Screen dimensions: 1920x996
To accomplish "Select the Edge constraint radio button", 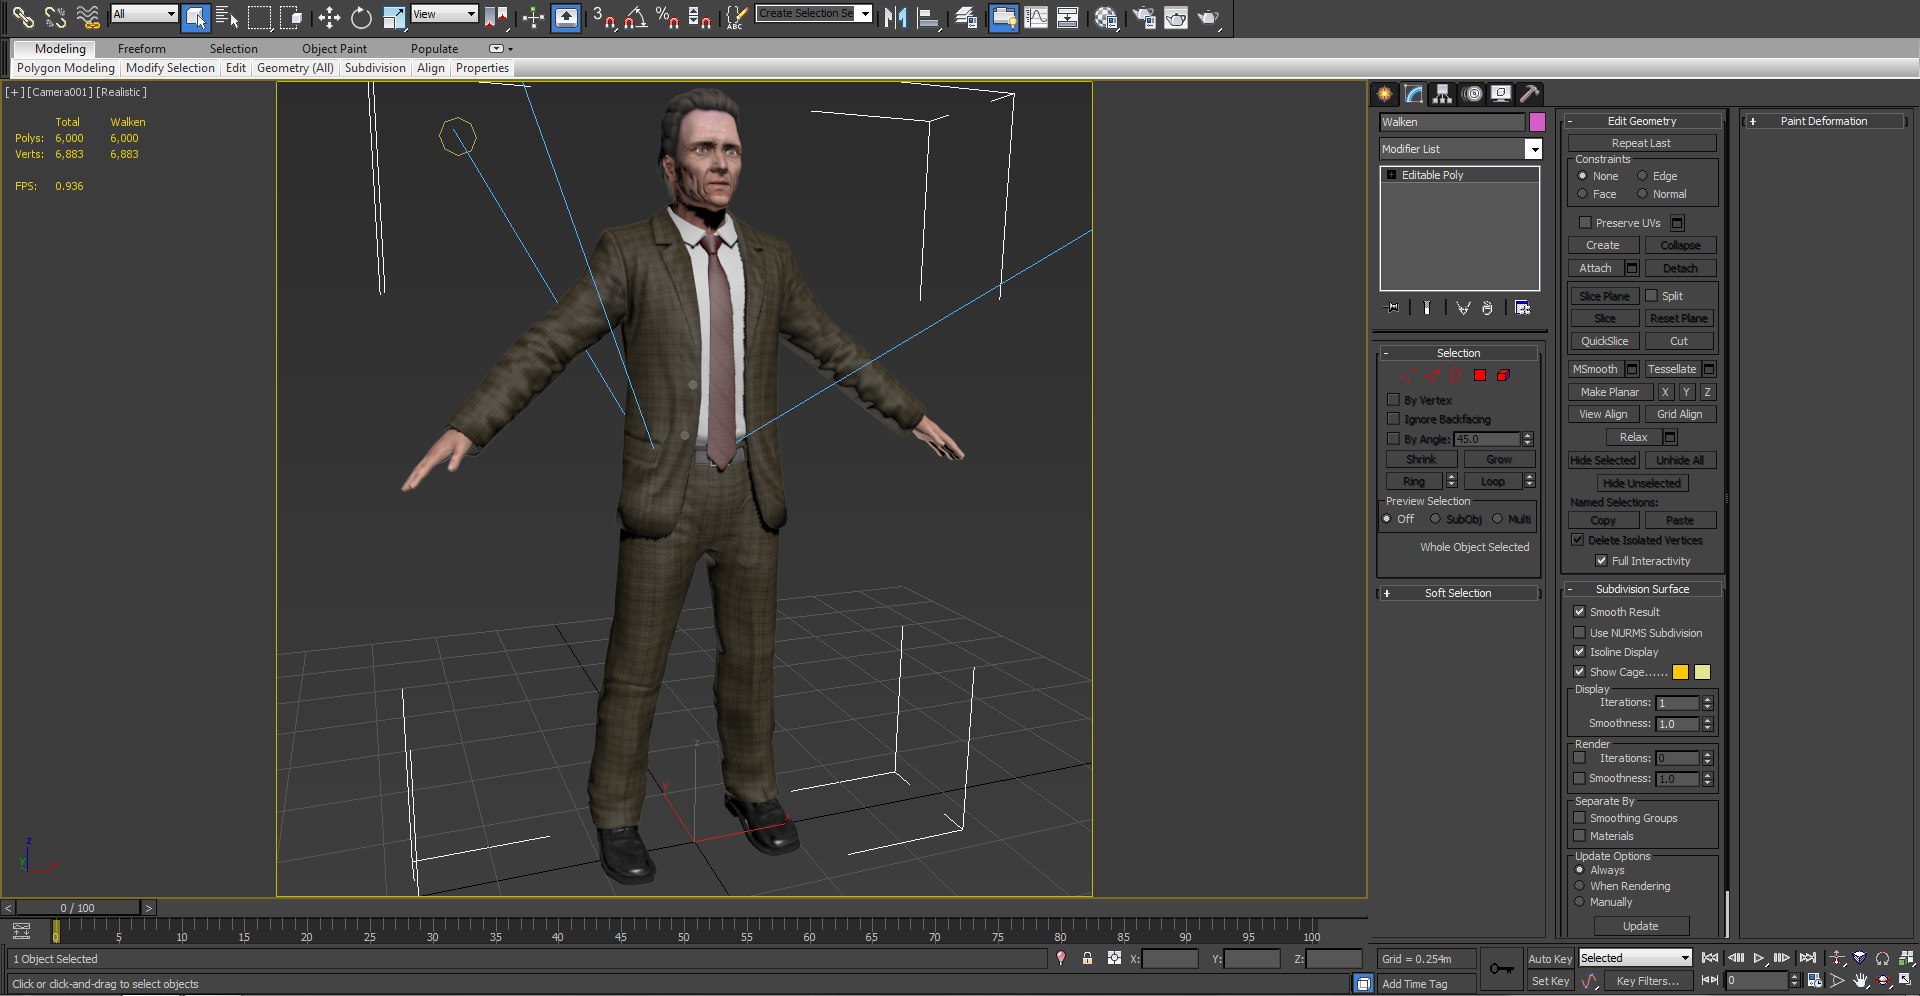I will tap(1642, 176).
